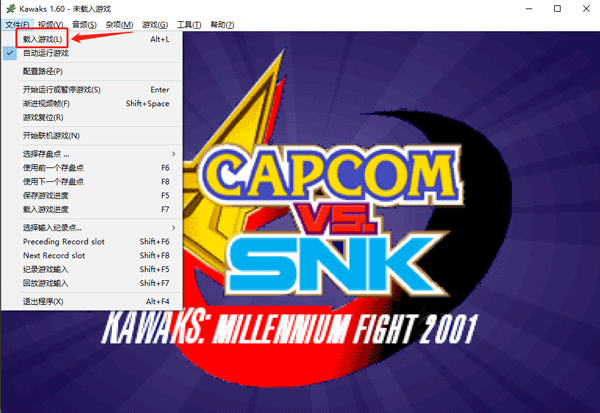This screenshot has width=600, height=413.
Task: Open the 游戏(G) menu
Action: click(x=155, y=24)
